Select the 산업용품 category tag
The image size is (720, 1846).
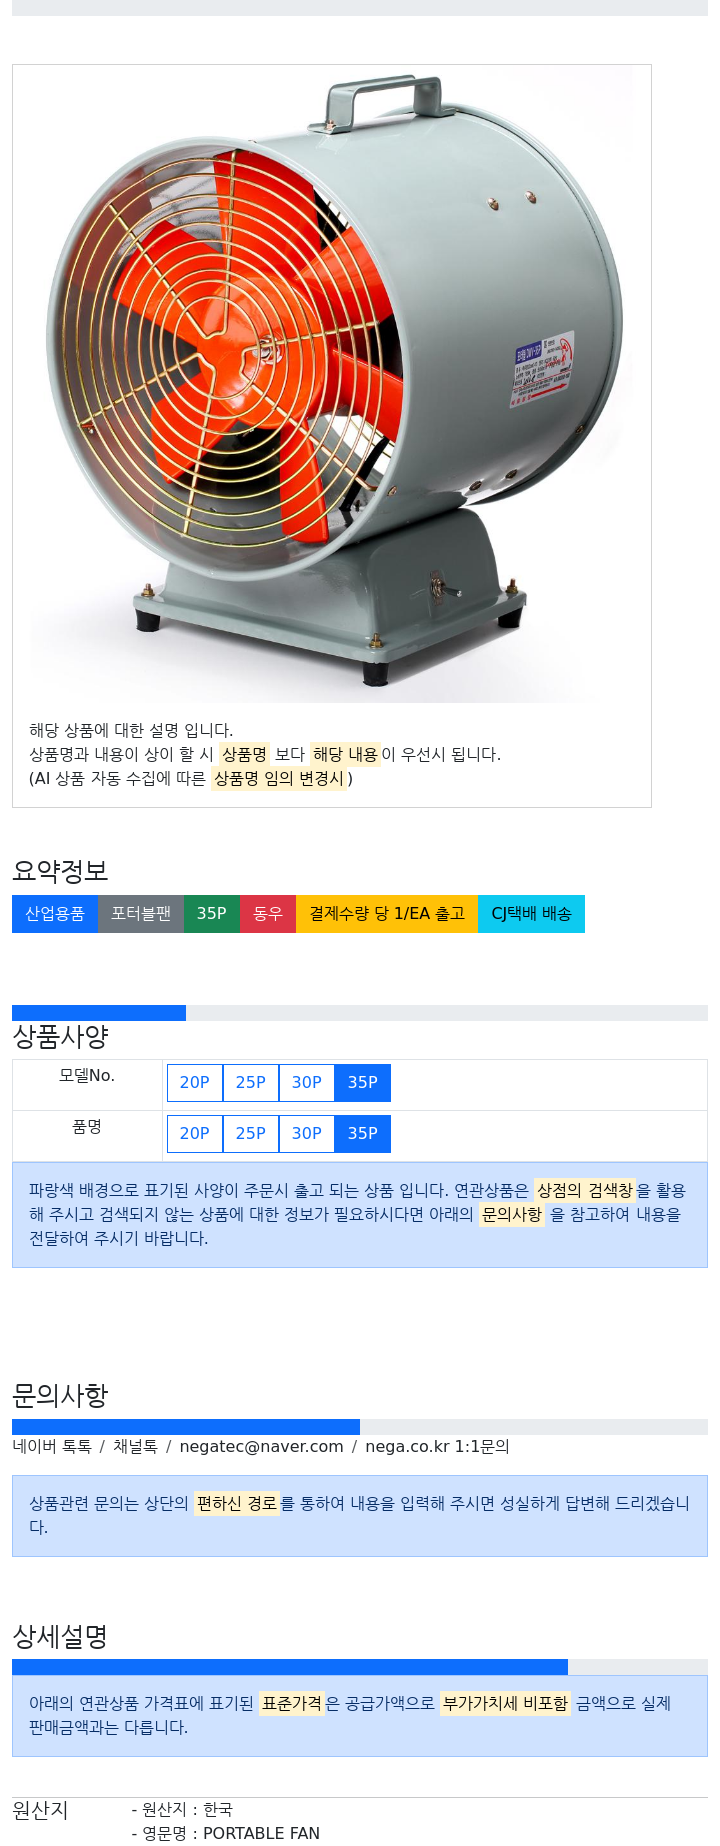[55, 914]
